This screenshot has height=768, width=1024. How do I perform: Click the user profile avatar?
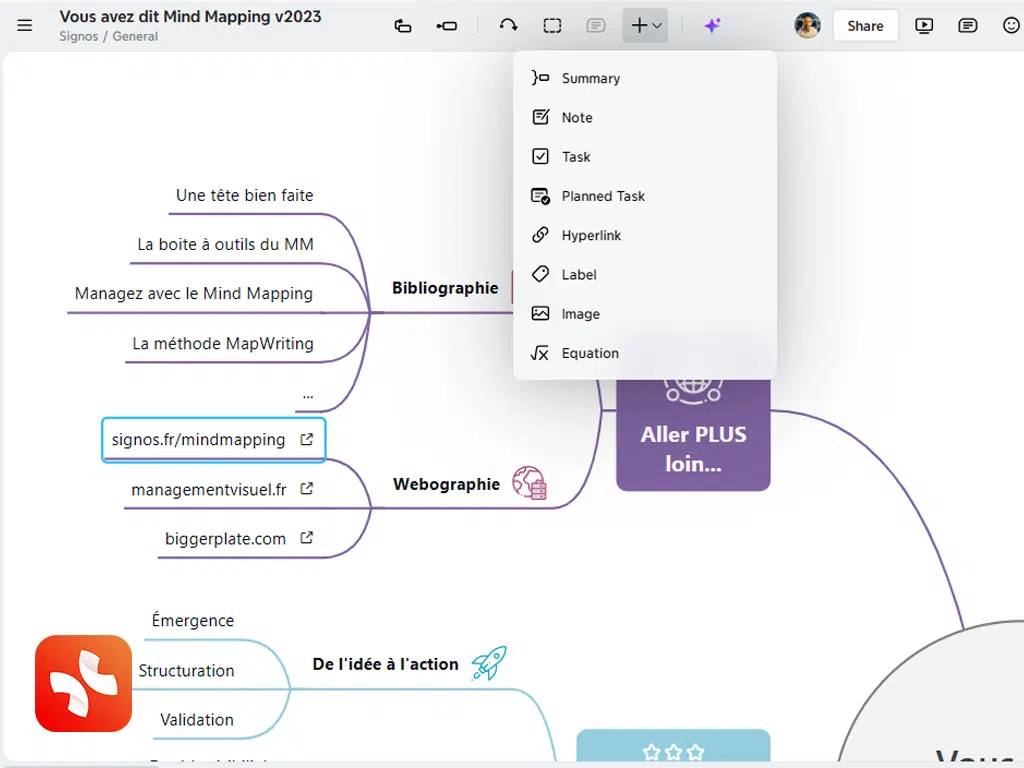pos(807,26)
